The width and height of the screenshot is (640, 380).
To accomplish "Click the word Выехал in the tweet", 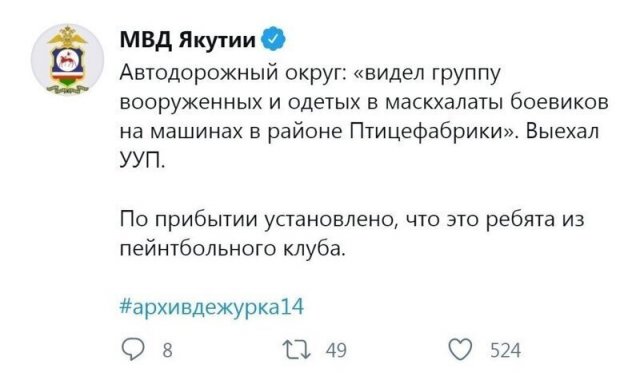I will [562, 131].
